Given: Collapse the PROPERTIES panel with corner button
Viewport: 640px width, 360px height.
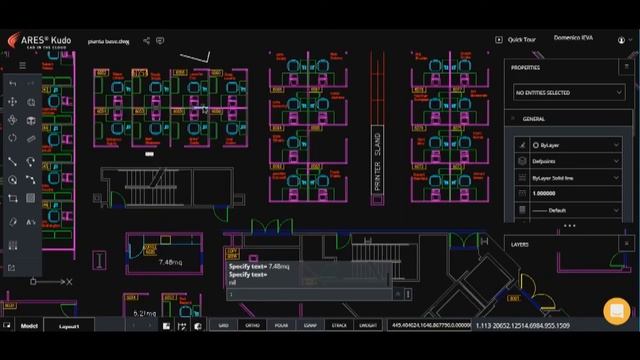Looking at the screenshot, I should coord(627,67).
